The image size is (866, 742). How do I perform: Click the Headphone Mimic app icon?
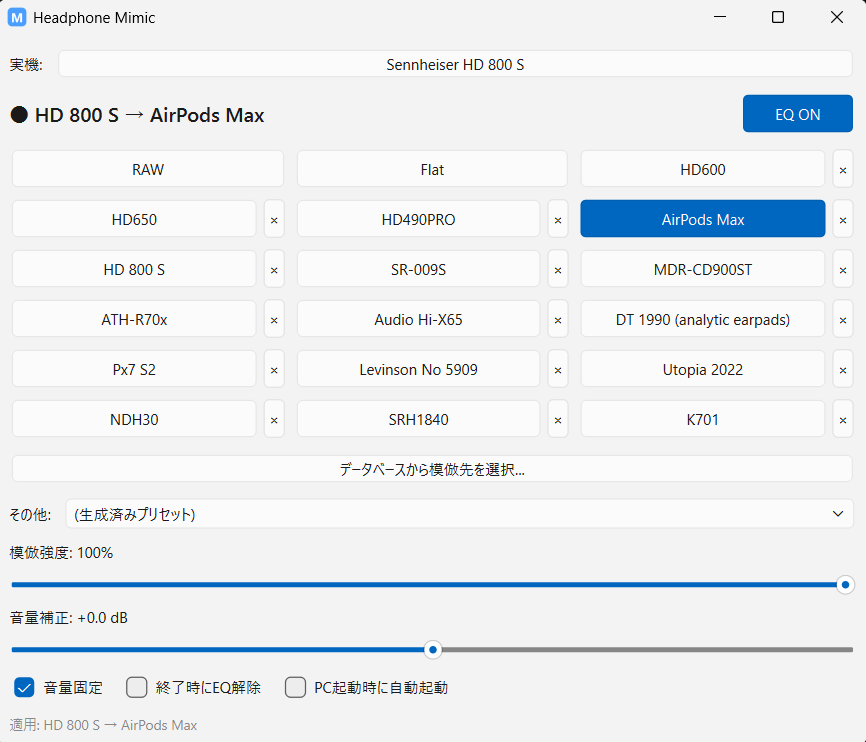point(17,18)
